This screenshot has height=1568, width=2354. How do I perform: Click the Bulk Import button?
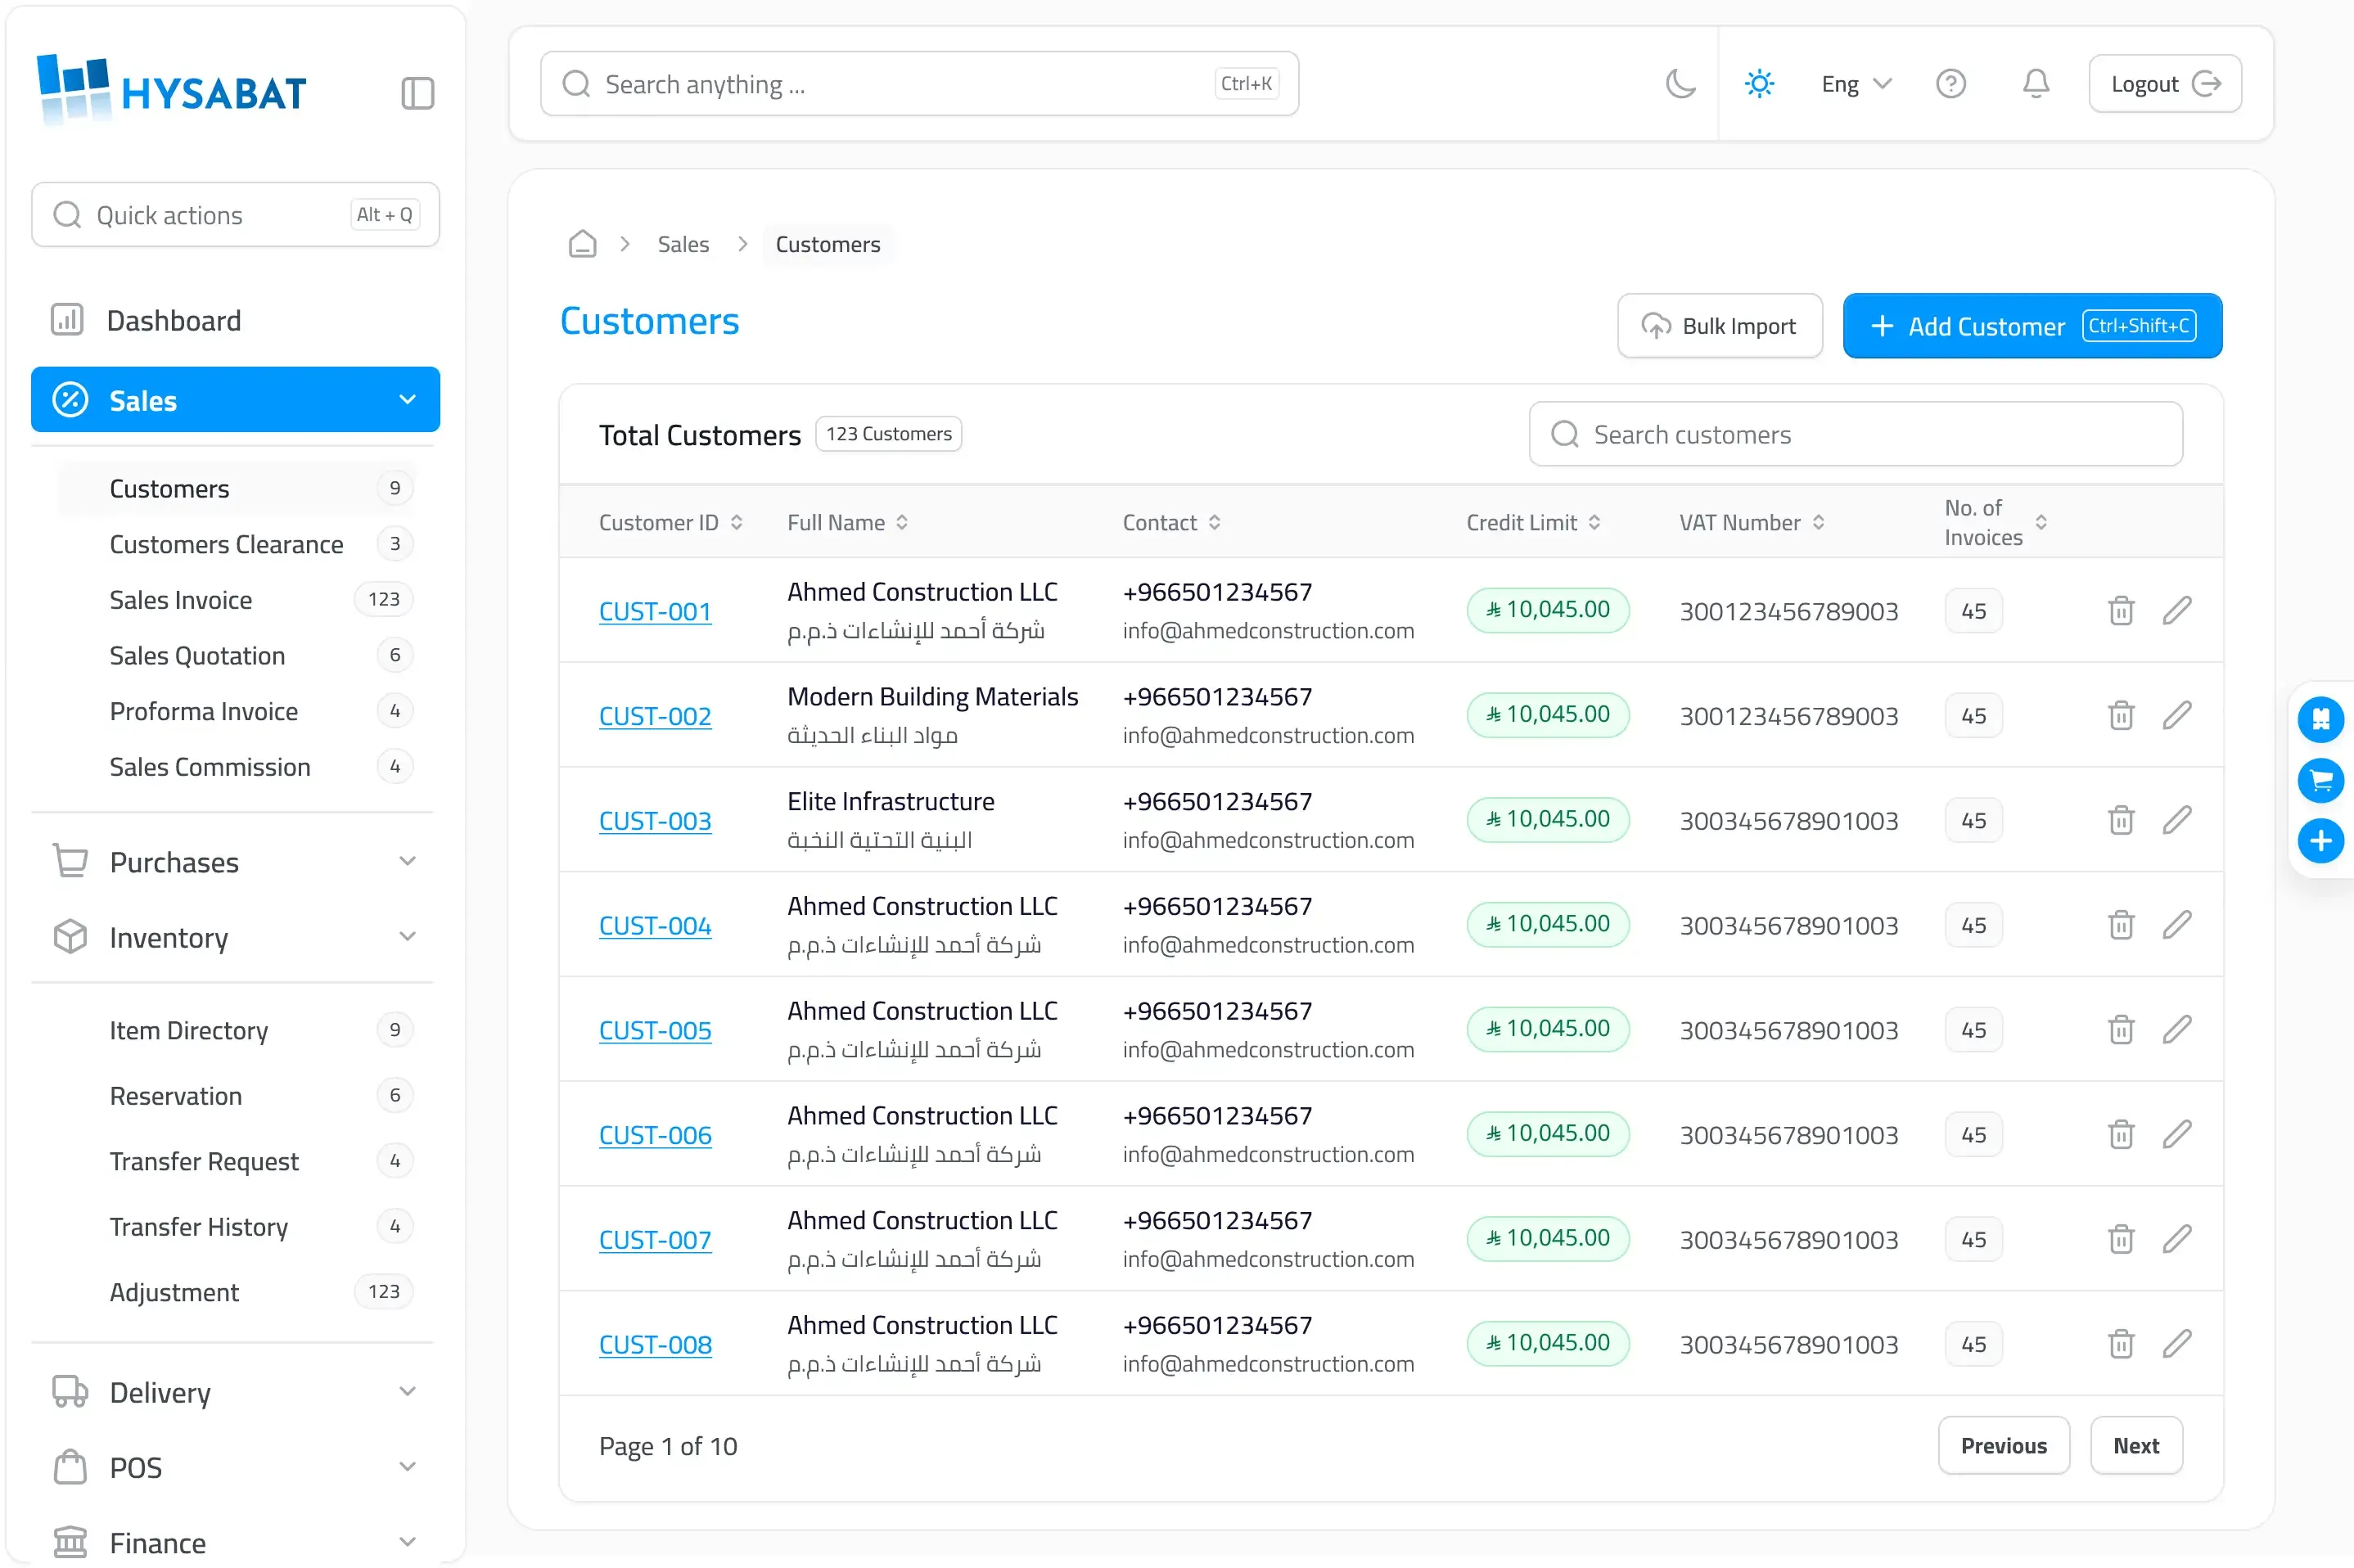point(1719,326)
